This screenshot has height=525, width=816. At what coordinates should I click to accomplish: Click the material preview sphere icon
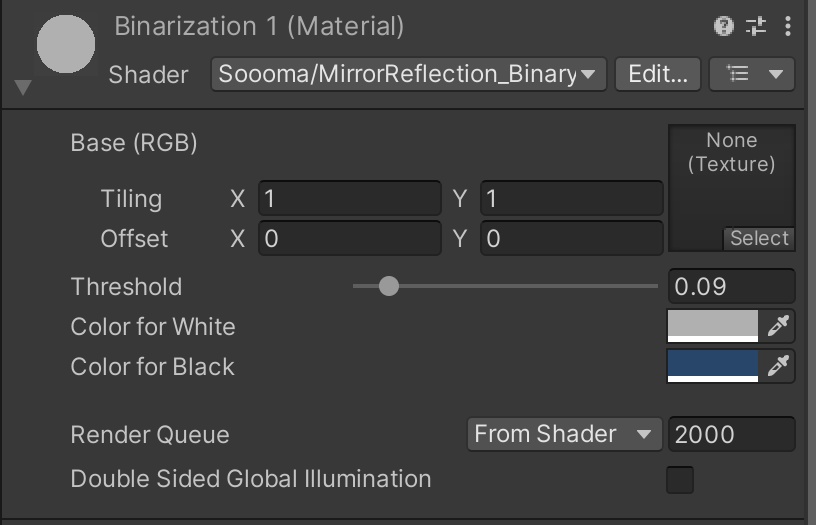pyautogui.click(x=66, y=43)
